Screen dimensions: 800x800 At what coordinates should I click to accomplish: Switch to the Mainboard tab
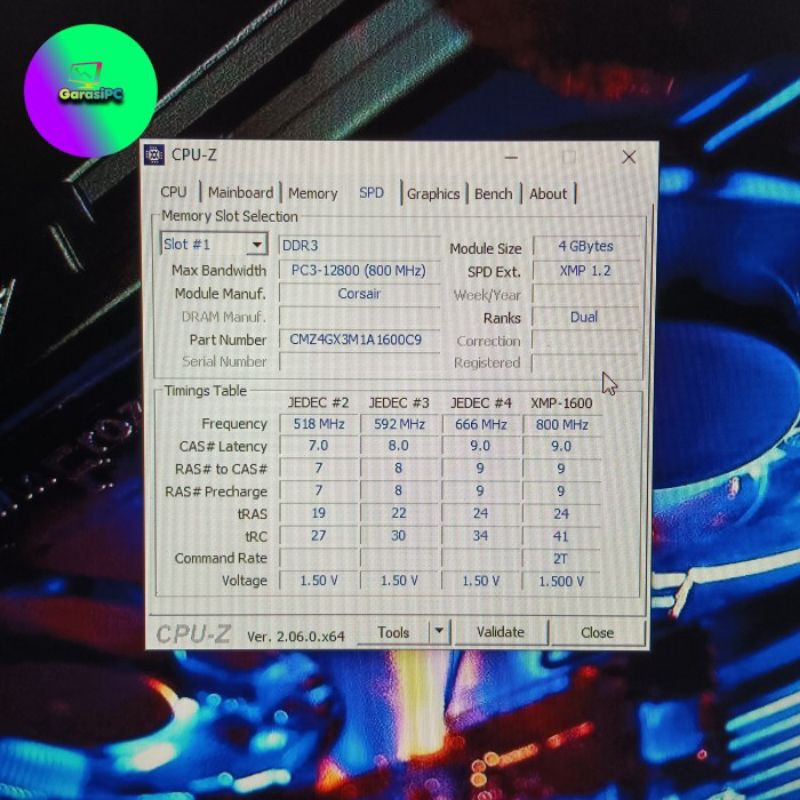tap(240, 193)
